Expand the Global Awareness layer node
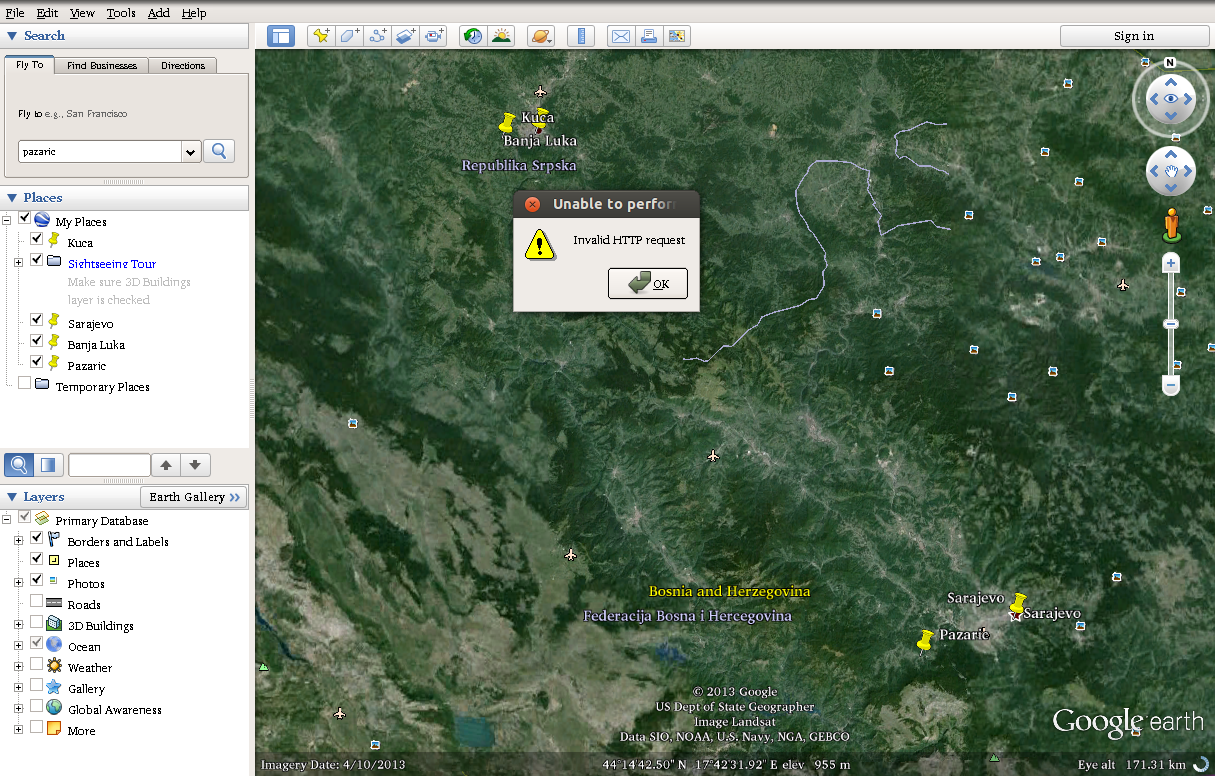This screenshot has height=776, width=1215. (18, 708)
